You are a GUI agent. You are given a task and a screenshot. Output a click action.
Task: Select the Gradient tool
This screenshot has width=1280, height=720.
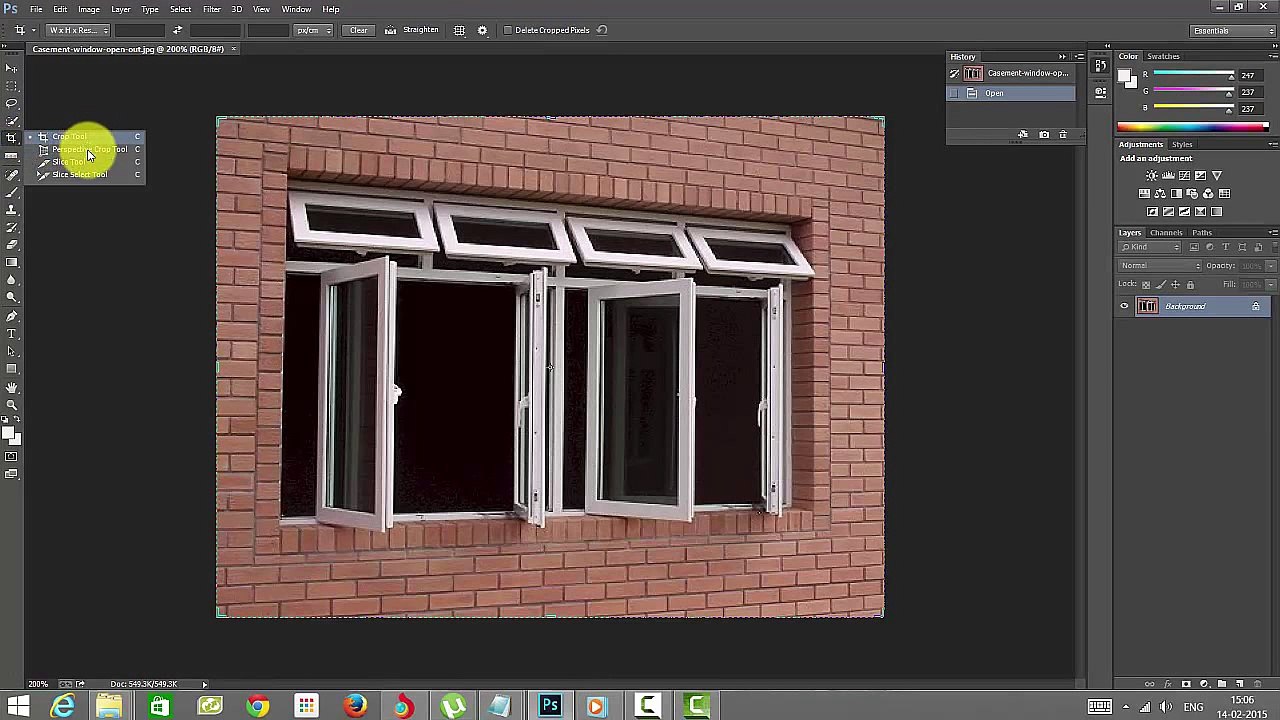[x=11, y=263]
